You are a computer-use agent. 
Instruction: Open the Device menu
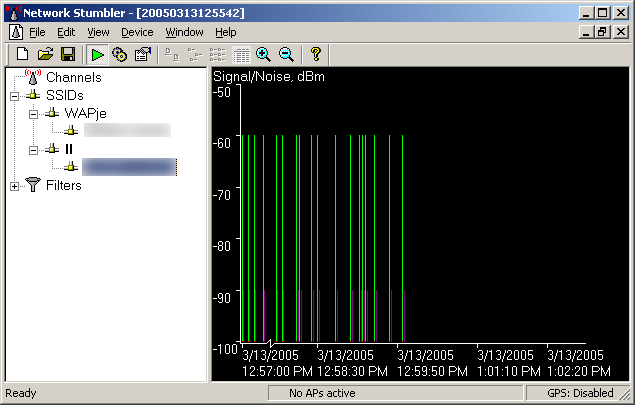click(x=137, y=32)
